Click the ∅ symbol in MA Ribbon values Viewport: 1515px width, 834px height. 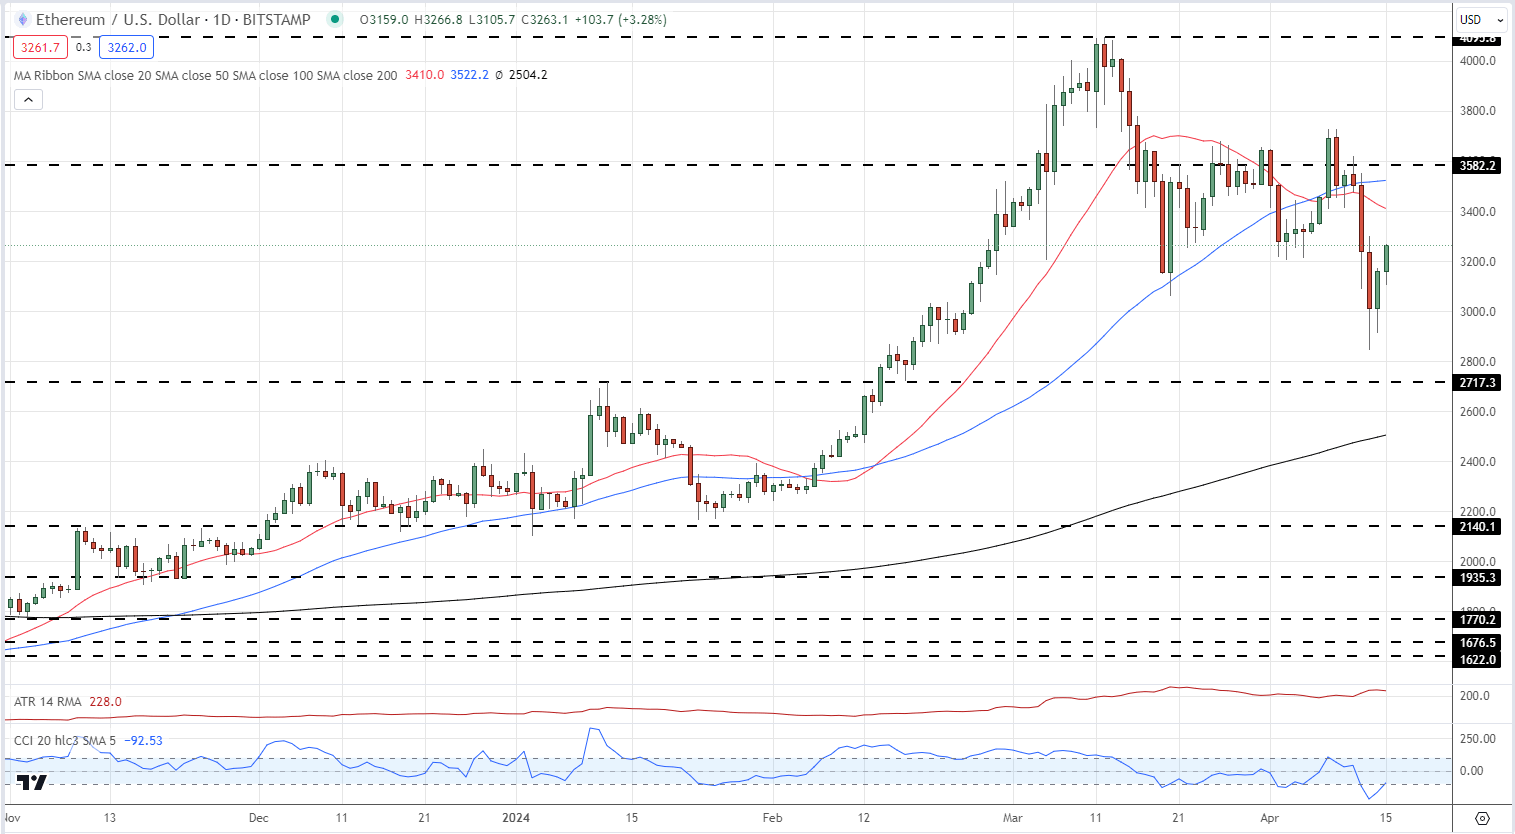(x=499, y=75)
